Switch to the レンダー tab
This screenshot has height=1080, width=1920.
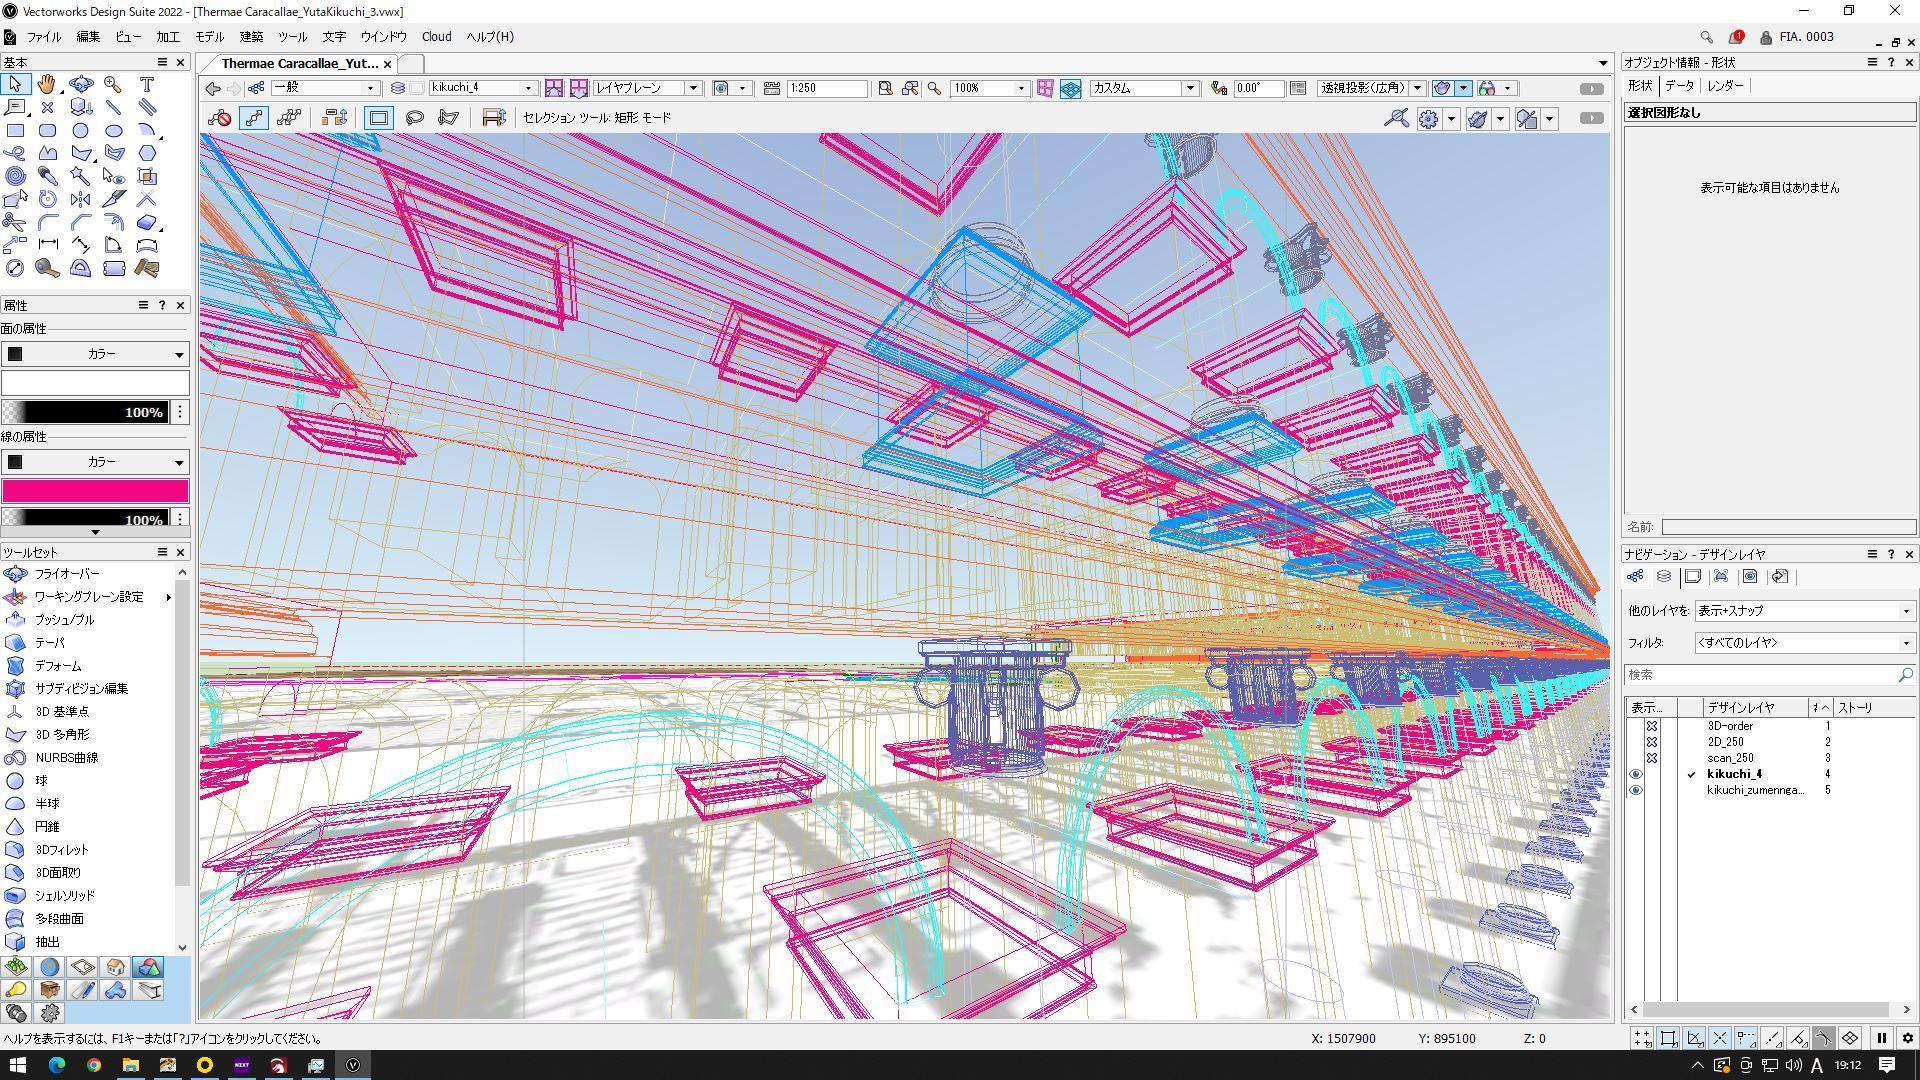click(1725, 86)
